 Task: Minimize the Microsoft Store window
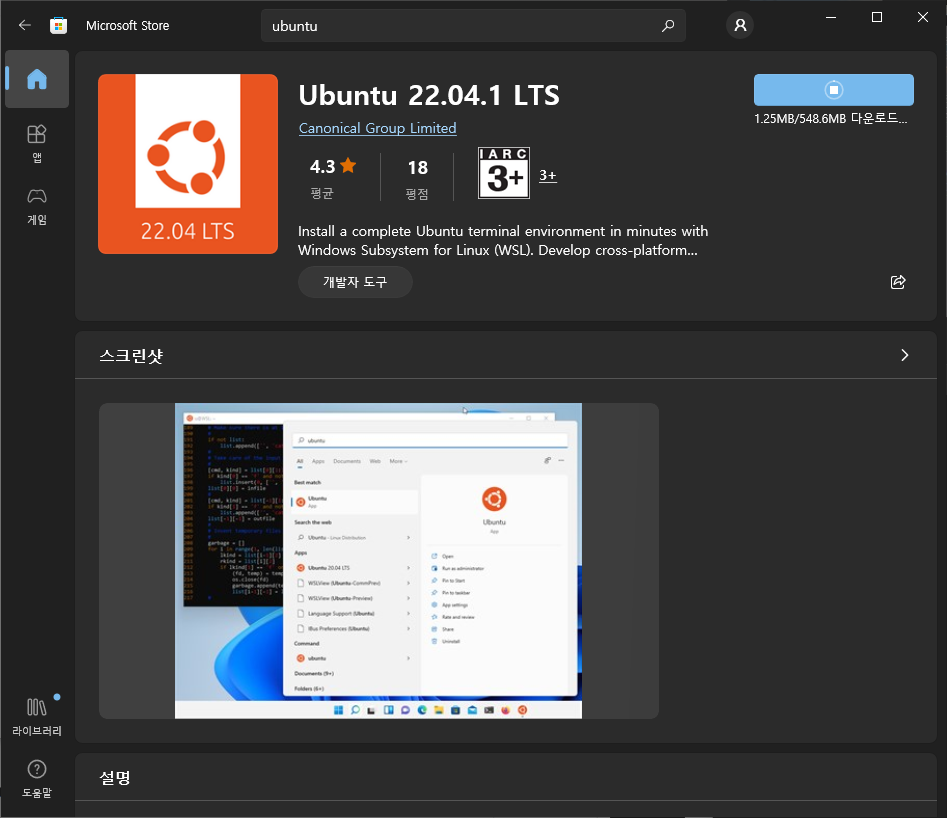click(831, 17)
